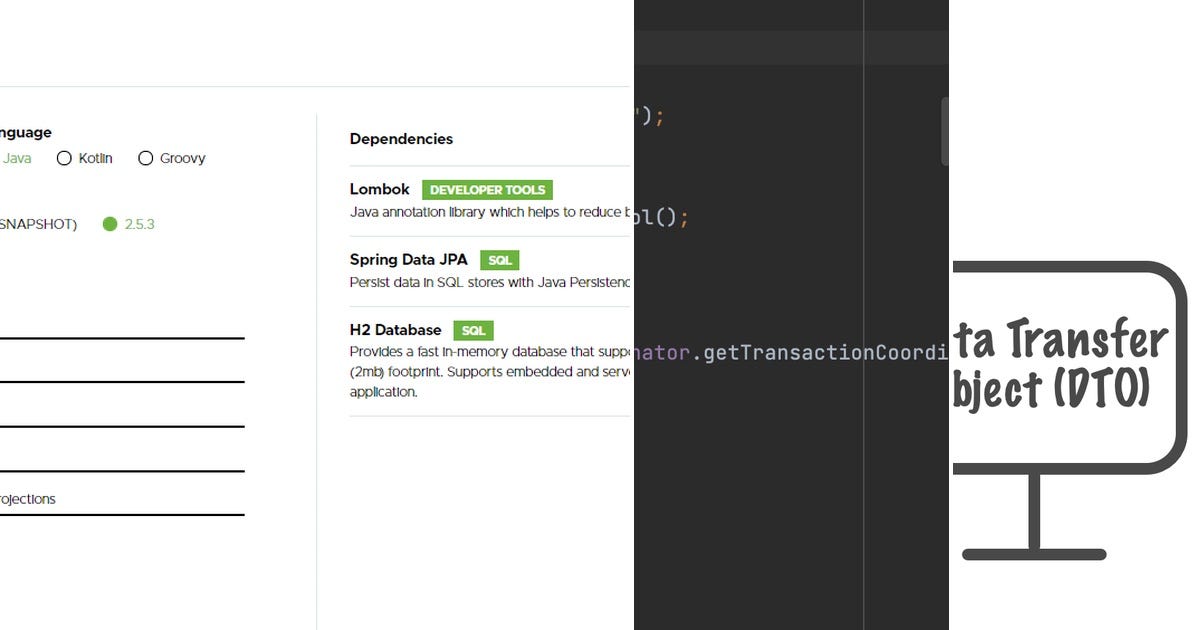Image resolution: width=1200 pixels, height=630 pixels.
Task: Click the H2 Database description link
Action: click(490, 371)
